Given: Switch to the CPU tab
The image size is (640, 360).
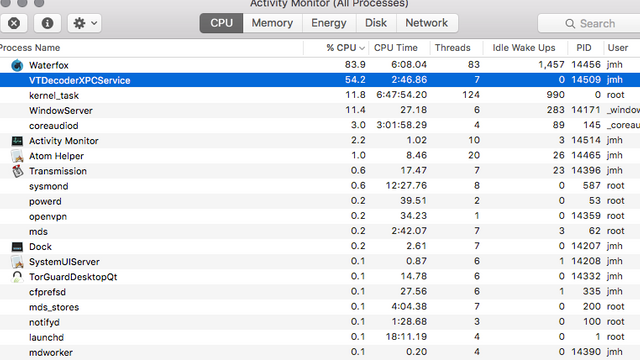Looking at the screenshot, I should pos(221,23).
